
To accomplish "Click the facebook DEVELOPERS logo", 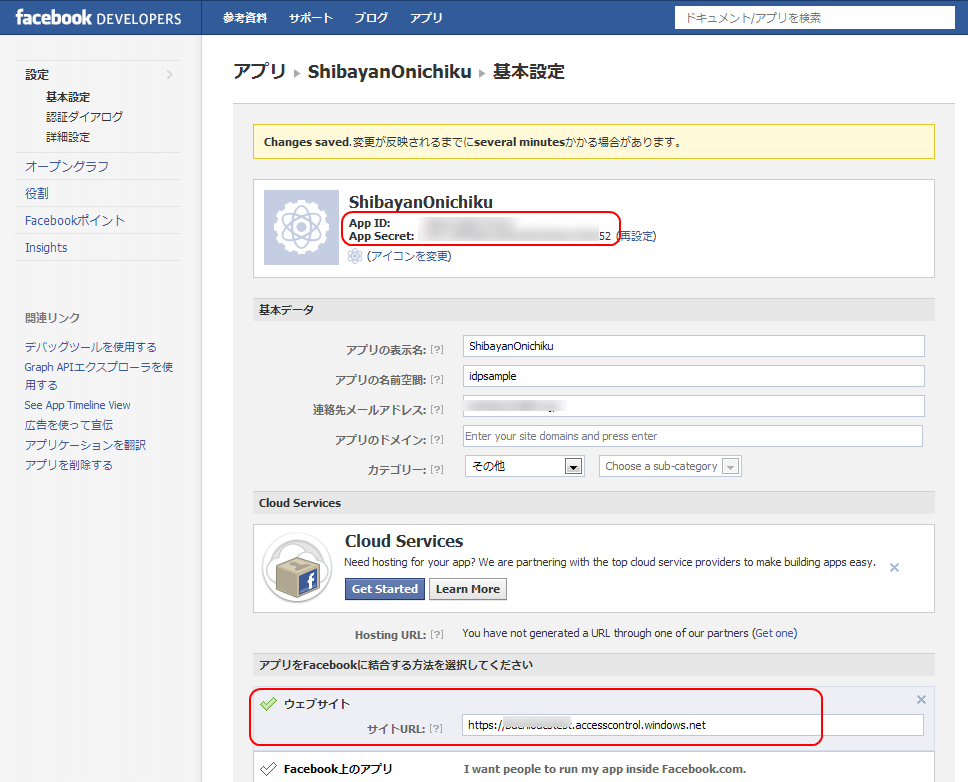I will 98,17.
